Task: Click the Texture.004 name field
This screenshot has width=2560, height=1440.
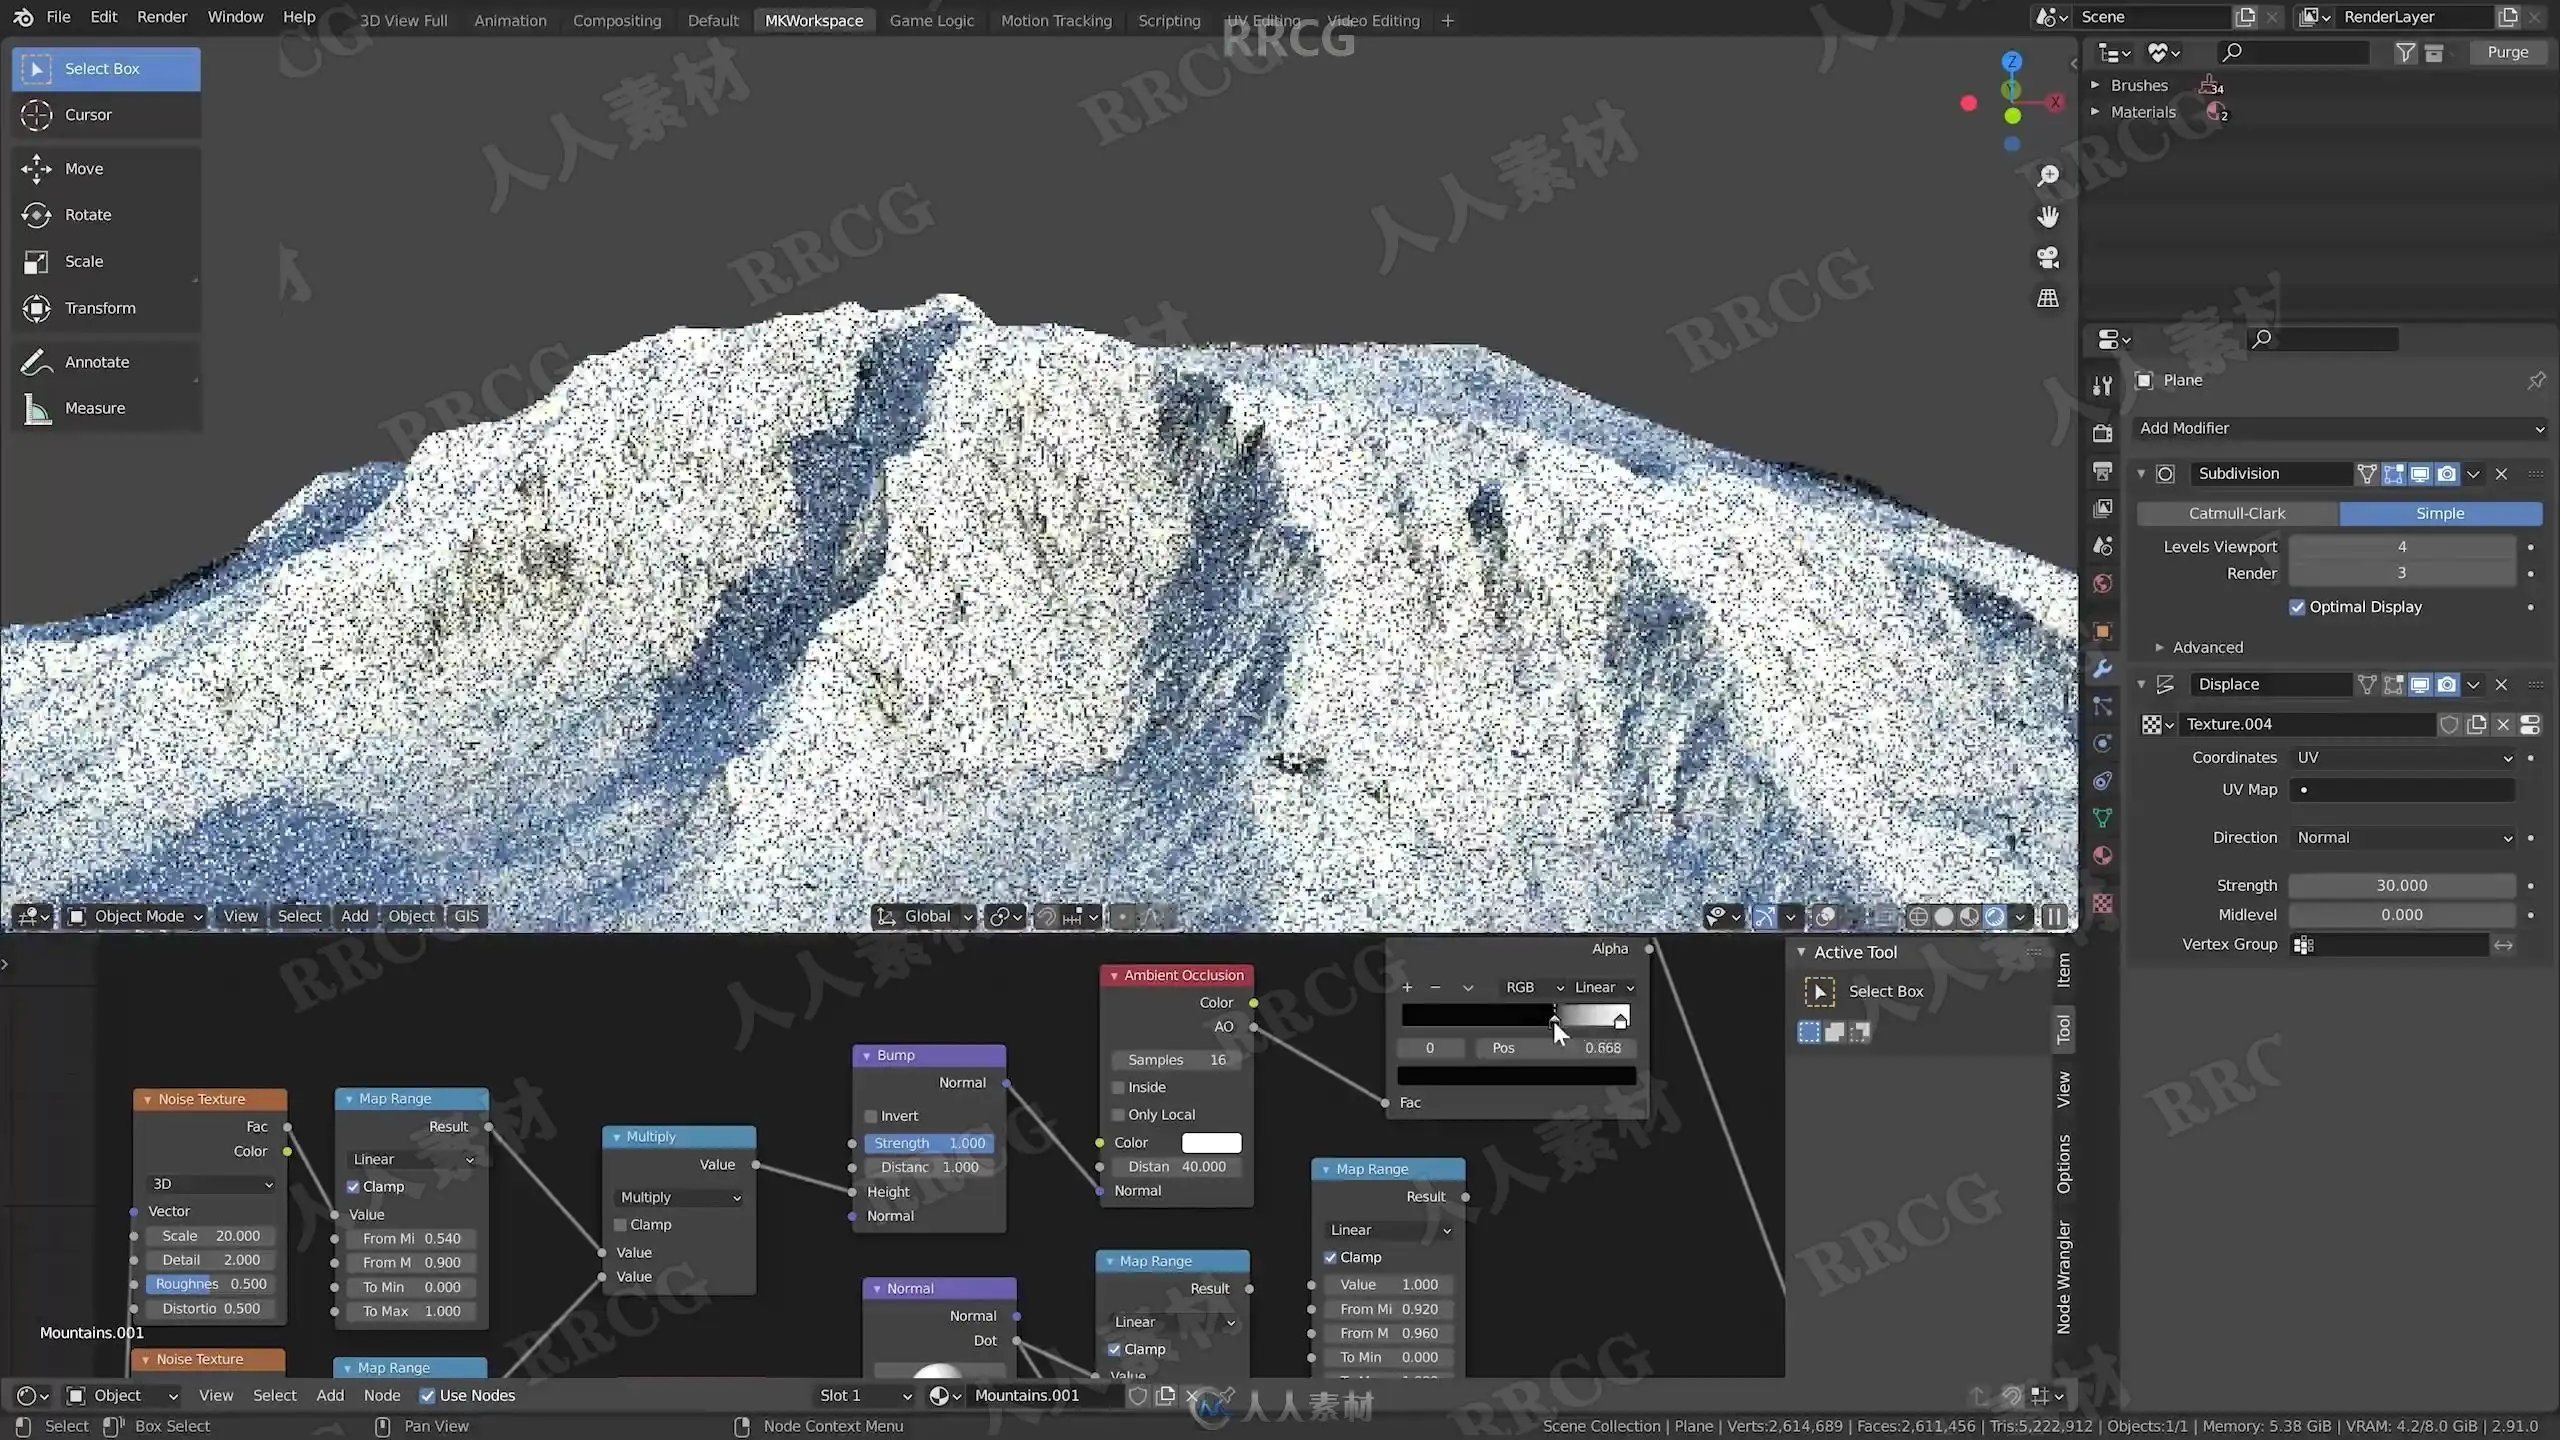Action: click(2308, 724)
